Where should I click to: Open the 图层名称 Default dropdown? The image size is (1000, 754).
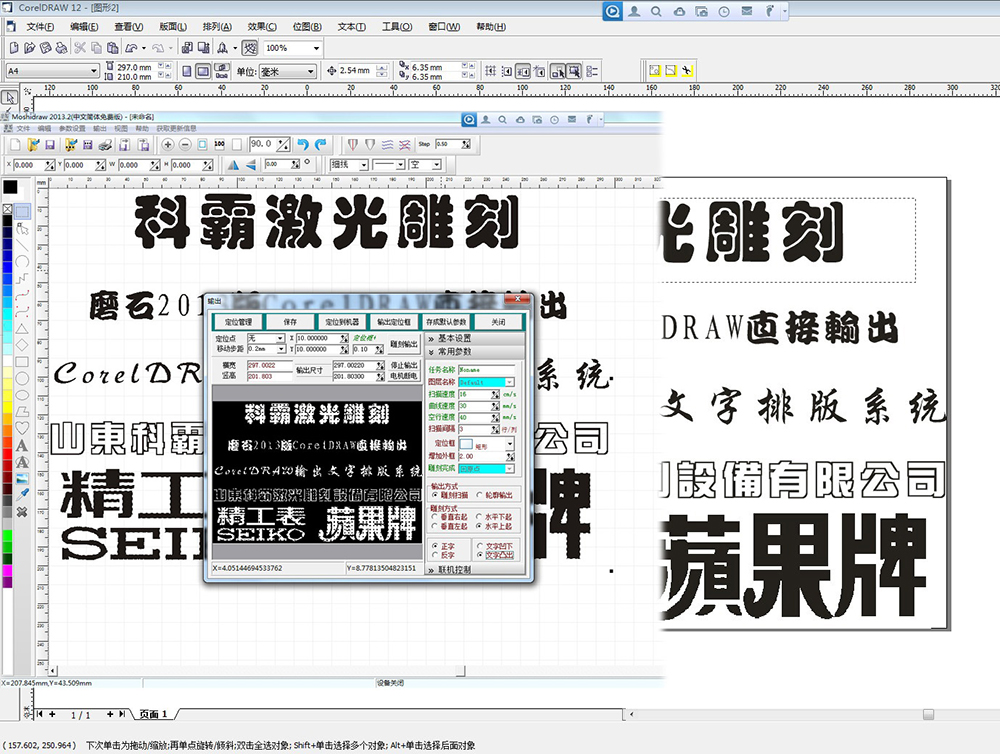[x=510, y=382]
